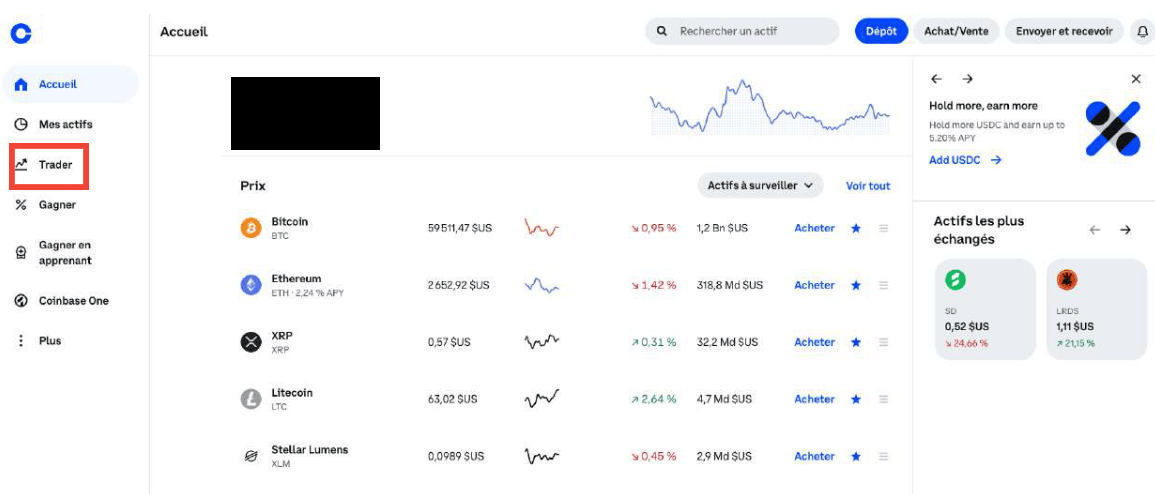Click the Bitcoin coin icon
Screen dimensions: 1155x494
(250, 229)
